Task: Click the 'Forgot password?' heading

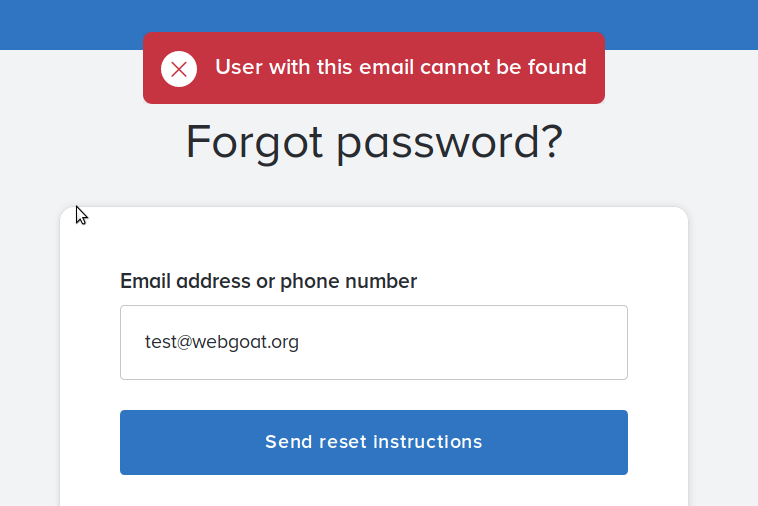Action: click(x=374, y=142)
